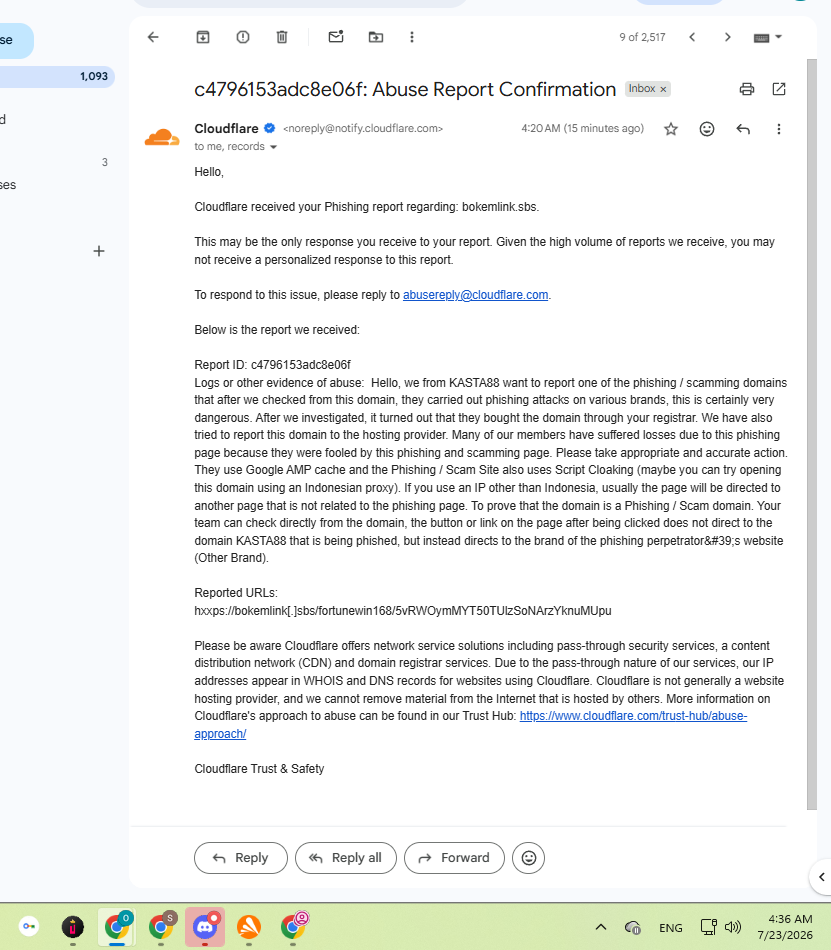This screenshot has height=950, width=831.
Task: Open the message's three-dot more options
Action: [x=779, y=129]
